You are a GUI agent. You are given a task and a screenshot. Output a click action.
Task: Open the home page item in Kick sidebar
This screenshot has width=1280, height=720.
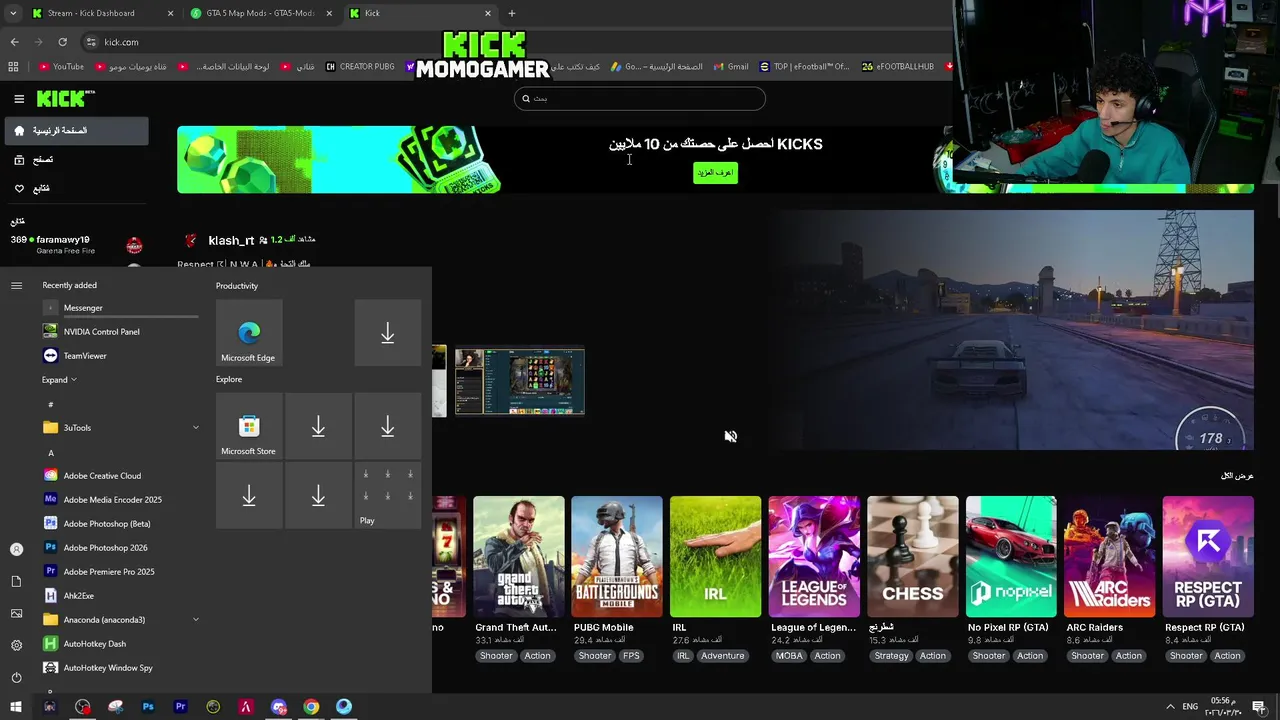coord(76,131)
